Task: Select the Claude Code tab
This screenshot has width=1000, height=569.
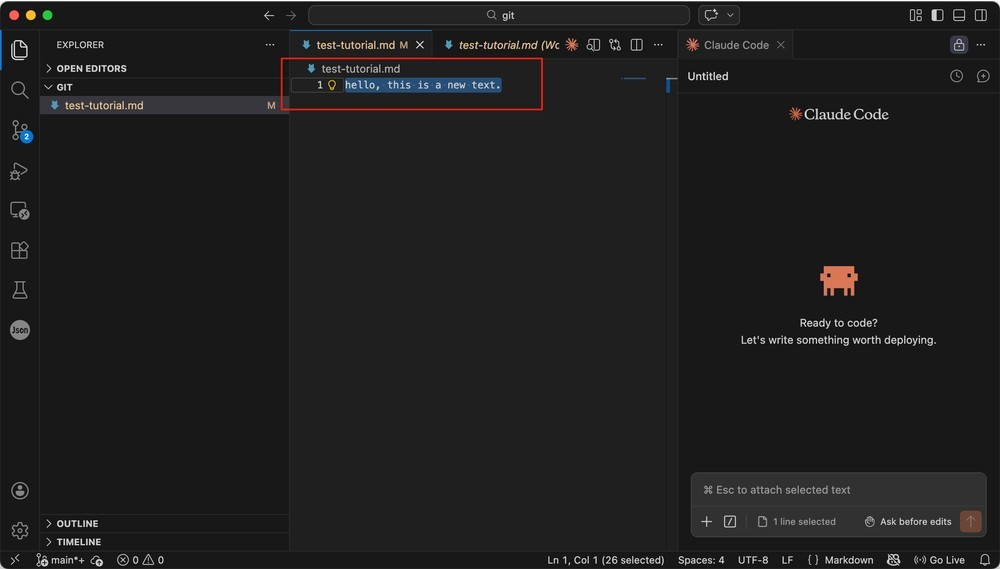Action: tap(736, 45)
